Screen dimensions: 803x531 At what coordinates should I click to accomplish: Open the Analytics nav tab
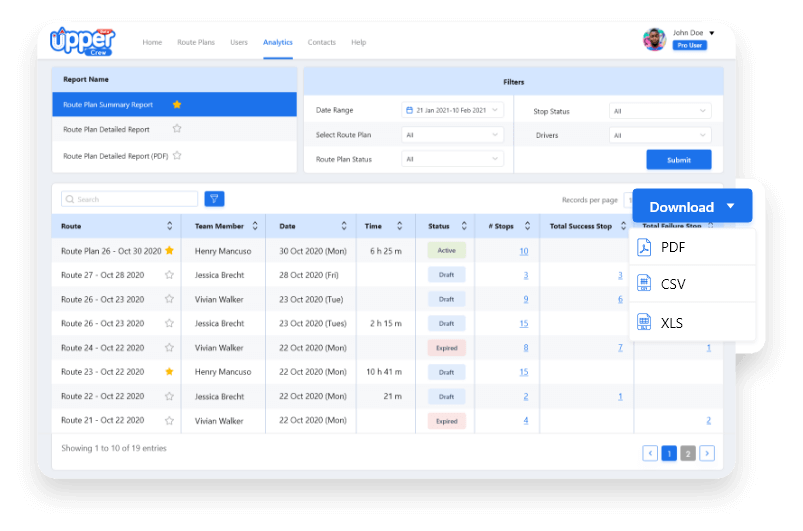click(x=278, y=43)
